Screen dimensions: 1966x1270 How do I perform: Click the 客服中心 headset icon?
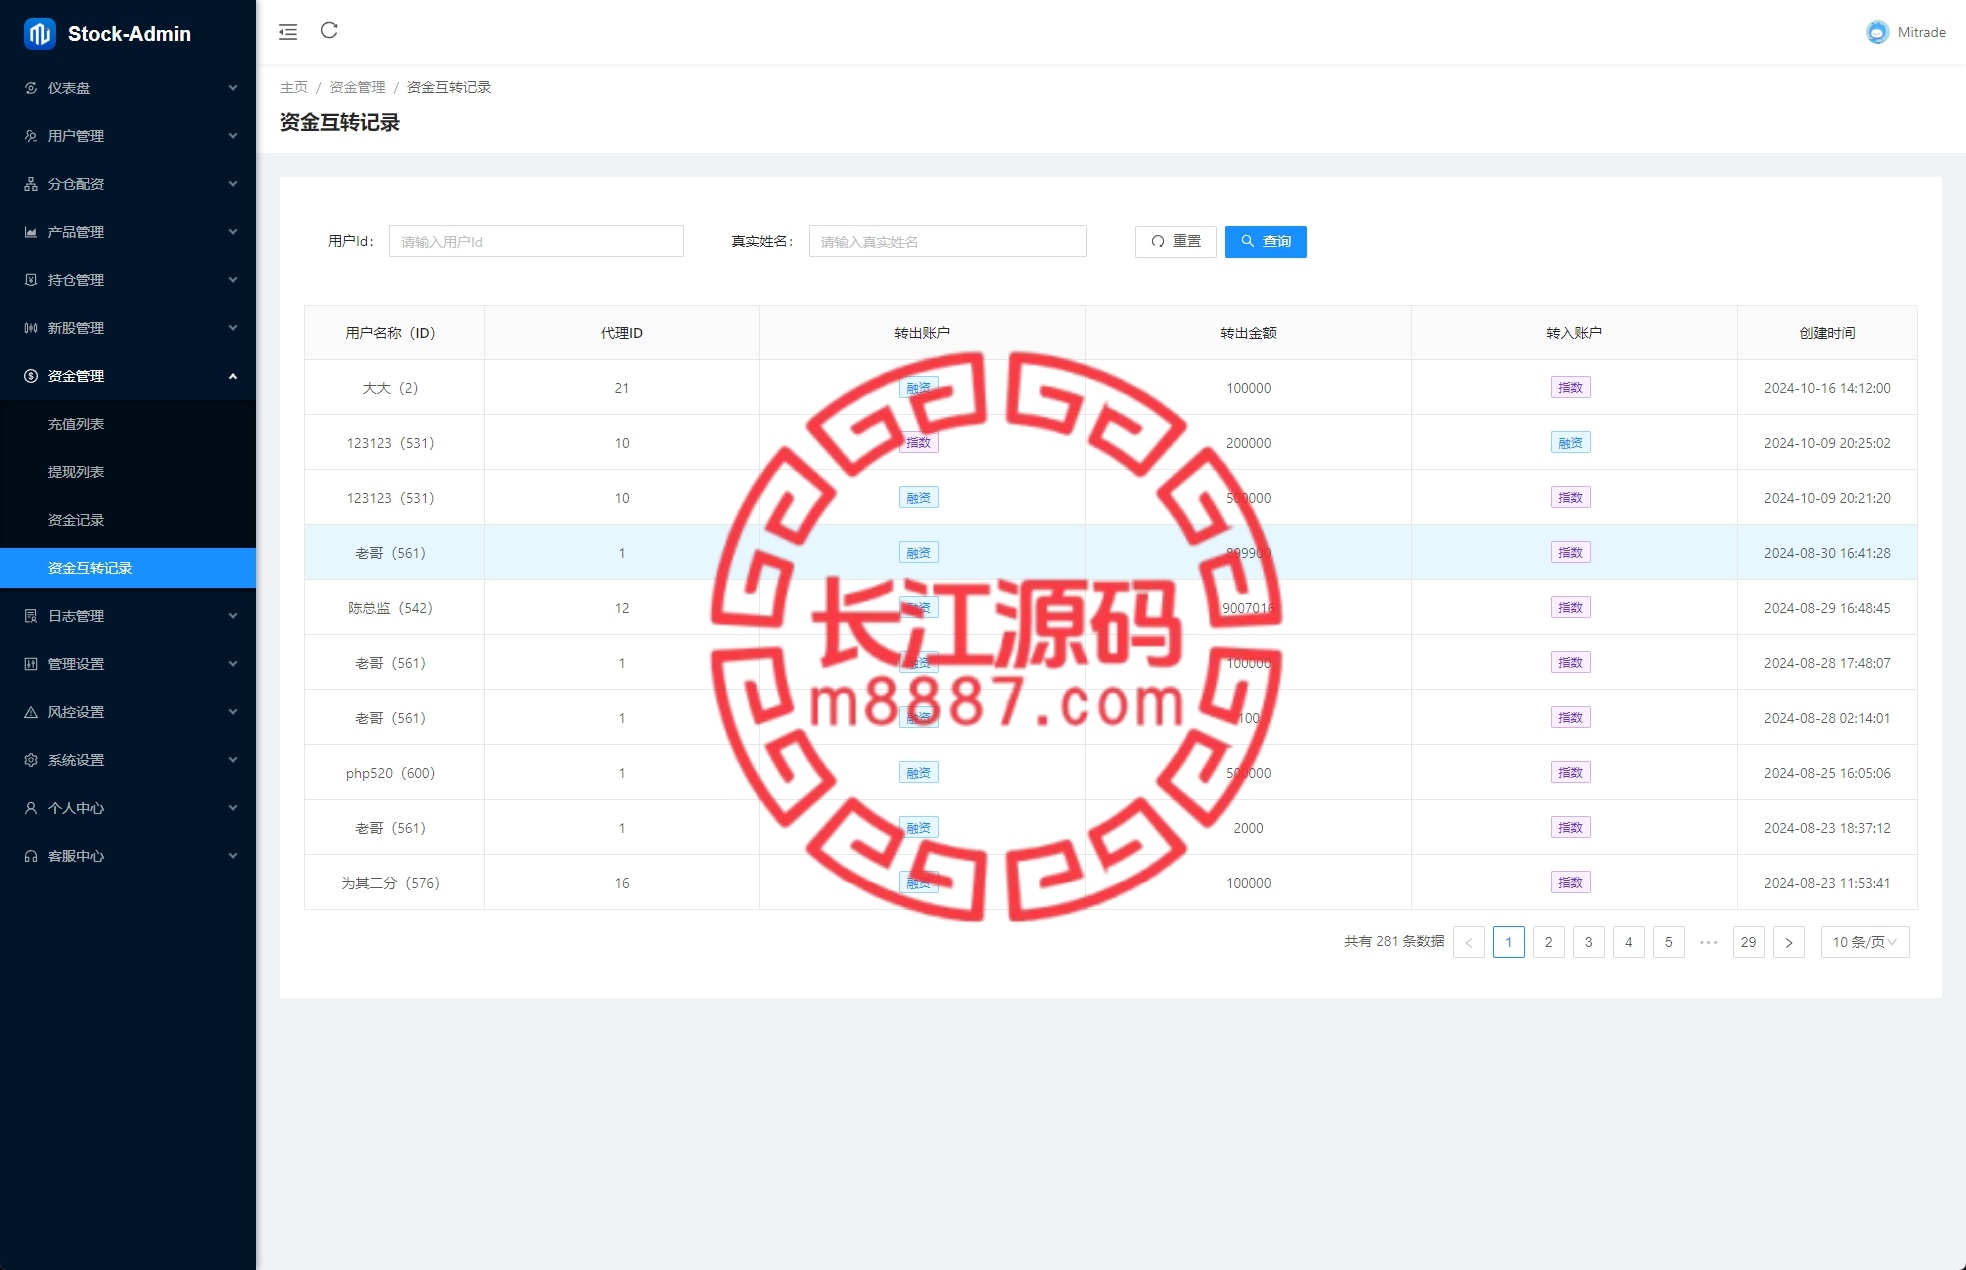[x=31, y=856]
